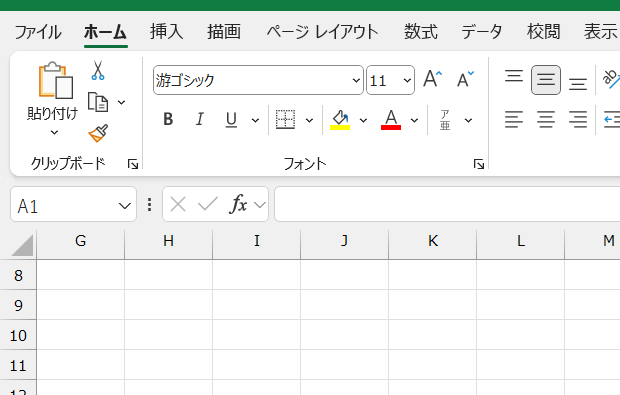
Task: Toggle Italic formatting
Action: pos(200,119)
